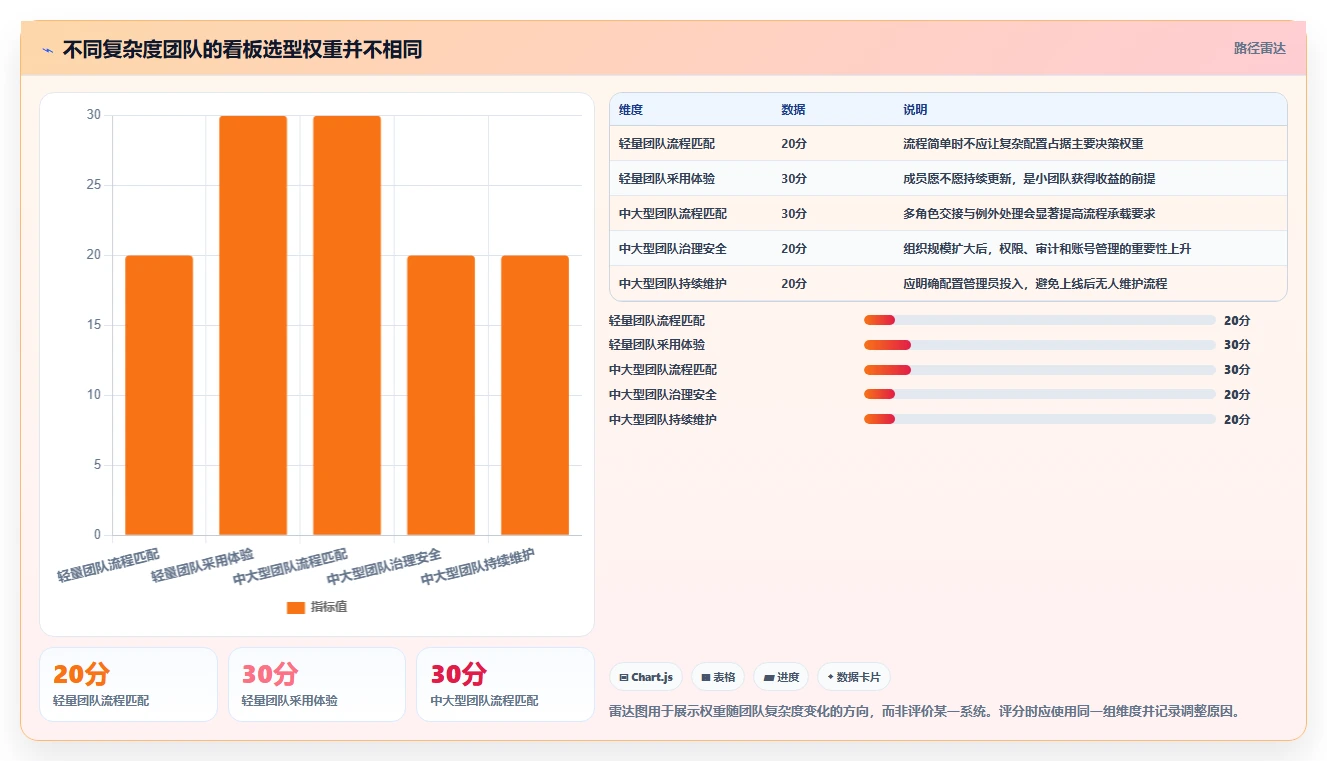Click the 中大型团队流程匹配 bar in chart
Screen dimensions: 1327x761
[347, 325]
